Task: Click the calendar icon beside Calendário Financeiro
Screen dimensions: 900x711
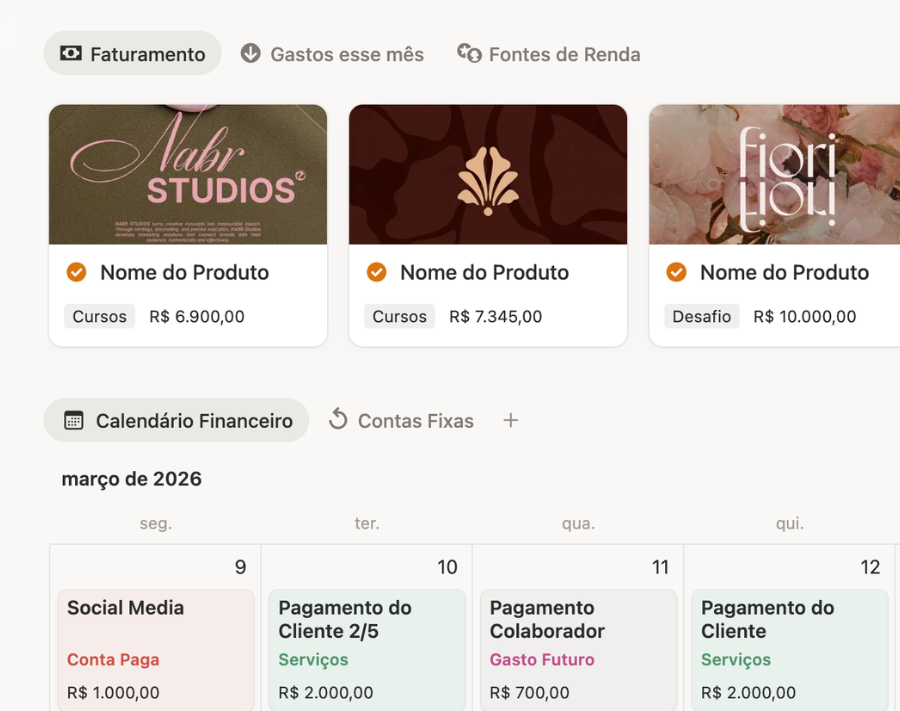Action: [74, 421]
